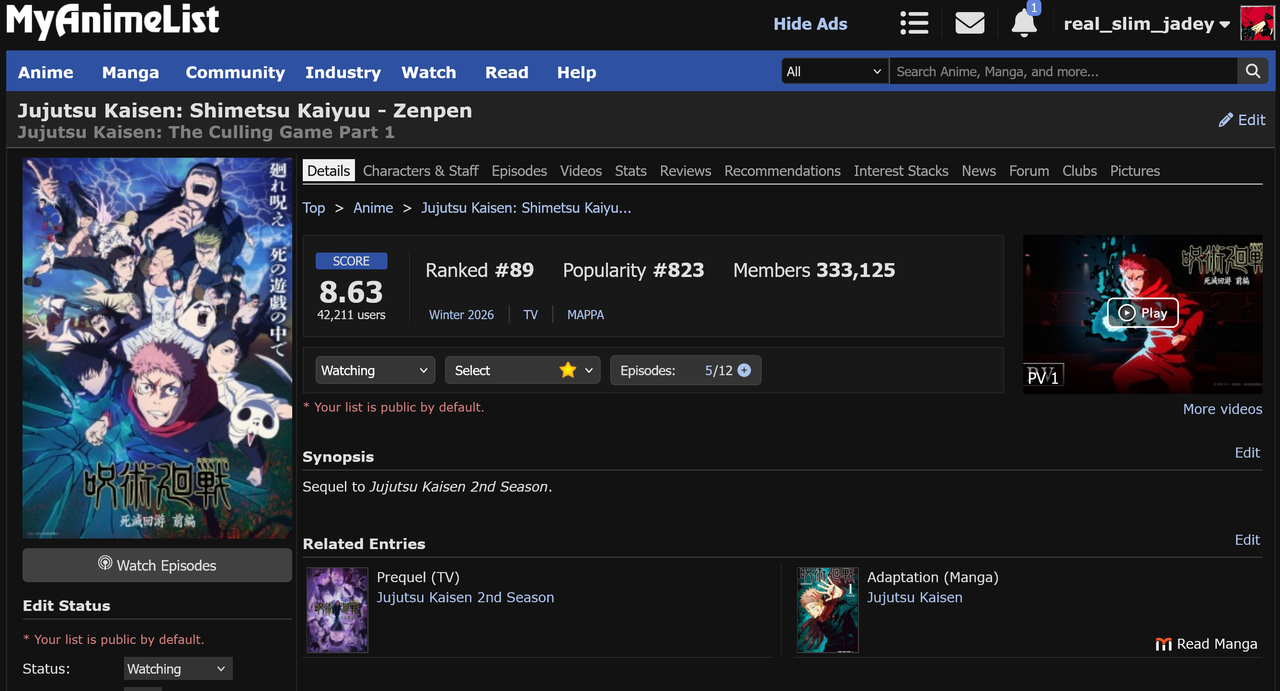Viewport: 1280px width, 691px height.
Task: Switch to the Reviews tab
Action: pyautogui.click(x=686, y=171)
